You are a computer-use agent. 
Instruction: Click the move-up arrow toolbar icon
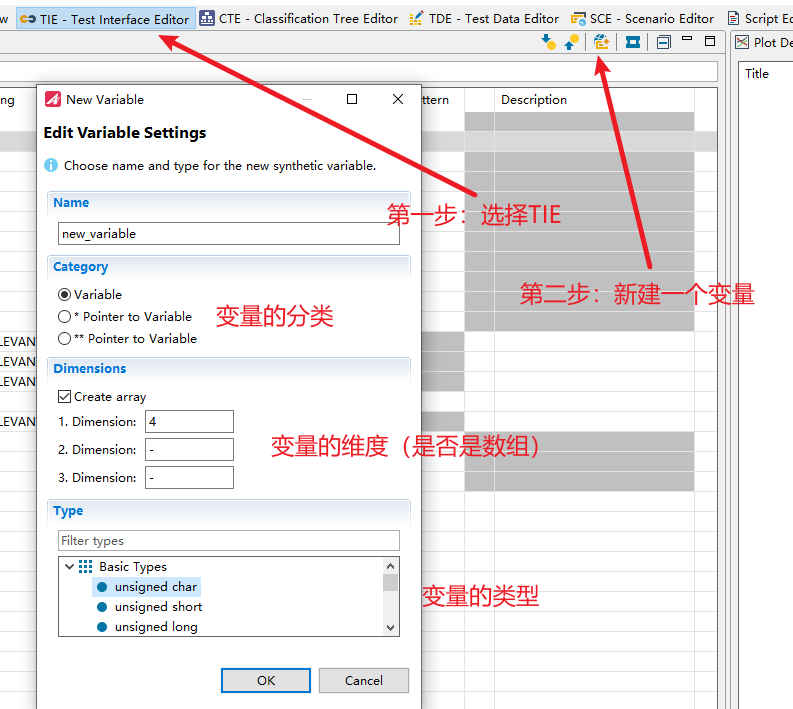[571, 42]
